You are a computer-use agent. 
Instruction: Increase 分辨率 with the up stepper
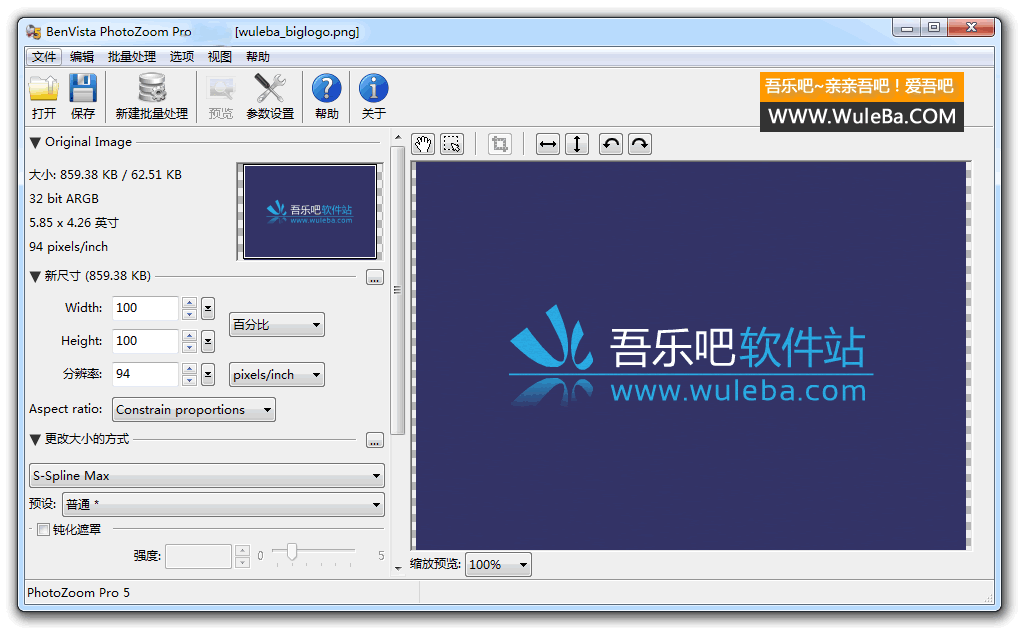pos(189,368)
